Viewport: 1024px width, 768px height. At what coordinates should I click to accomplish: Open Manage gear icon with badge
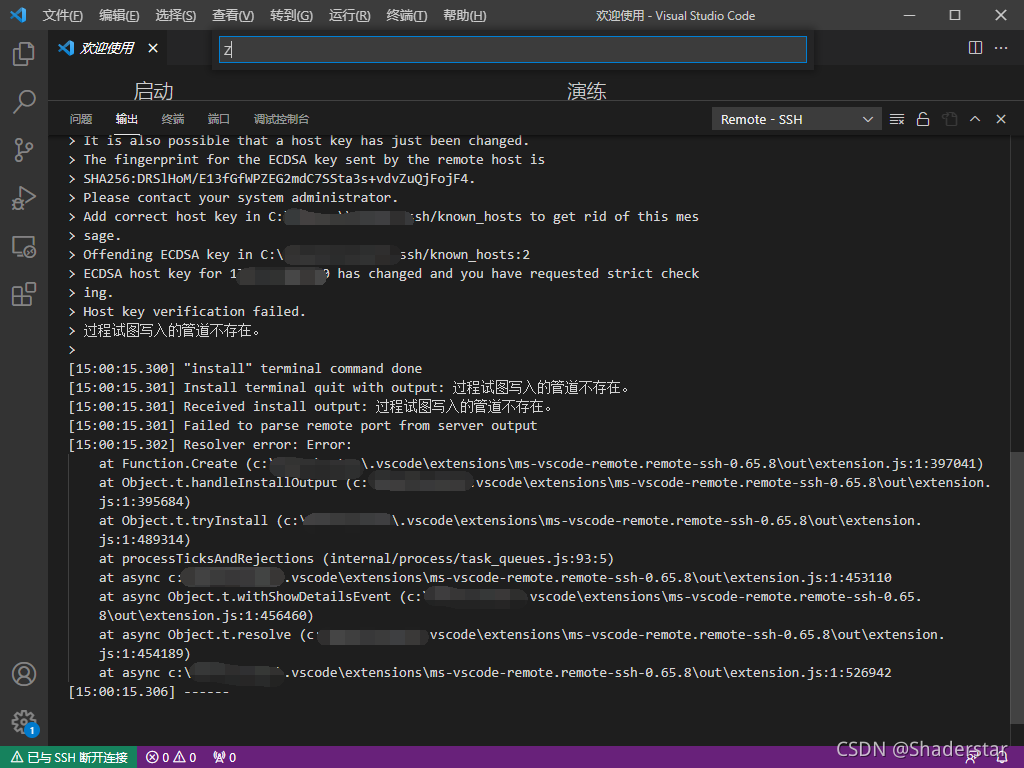(x=24, y=722)
